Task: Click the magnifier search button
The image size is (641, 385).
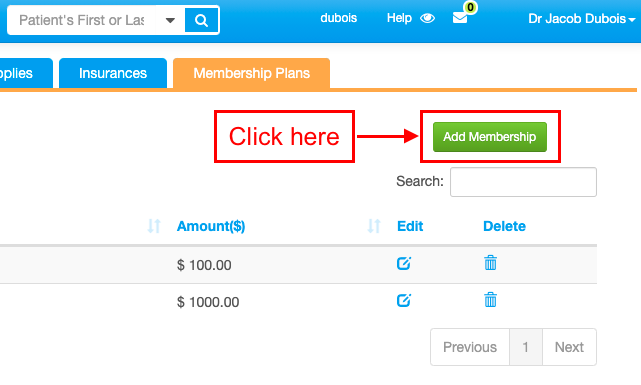Action: [201, 20]
